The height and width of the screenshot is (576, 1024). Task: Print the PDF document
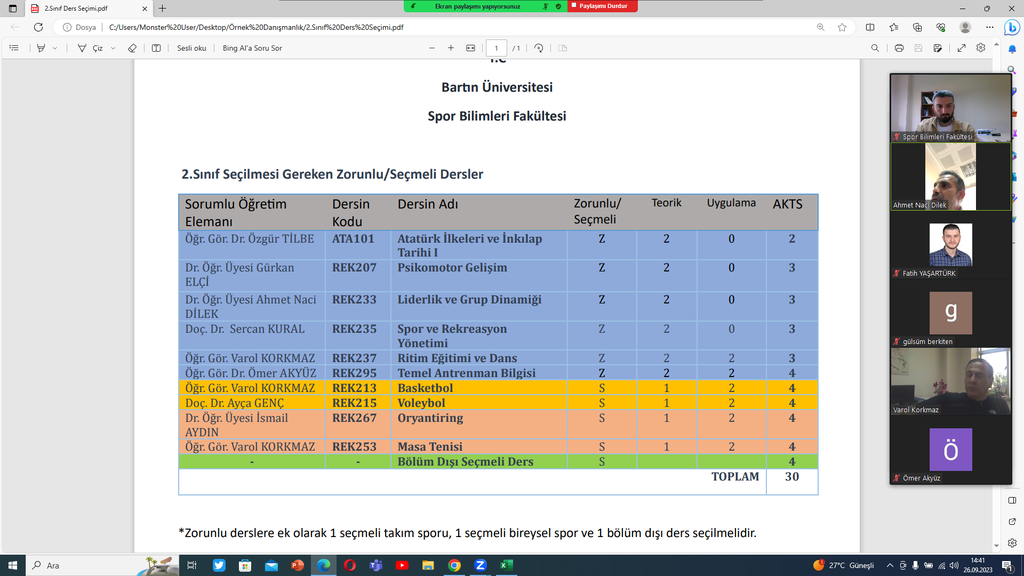899,48
